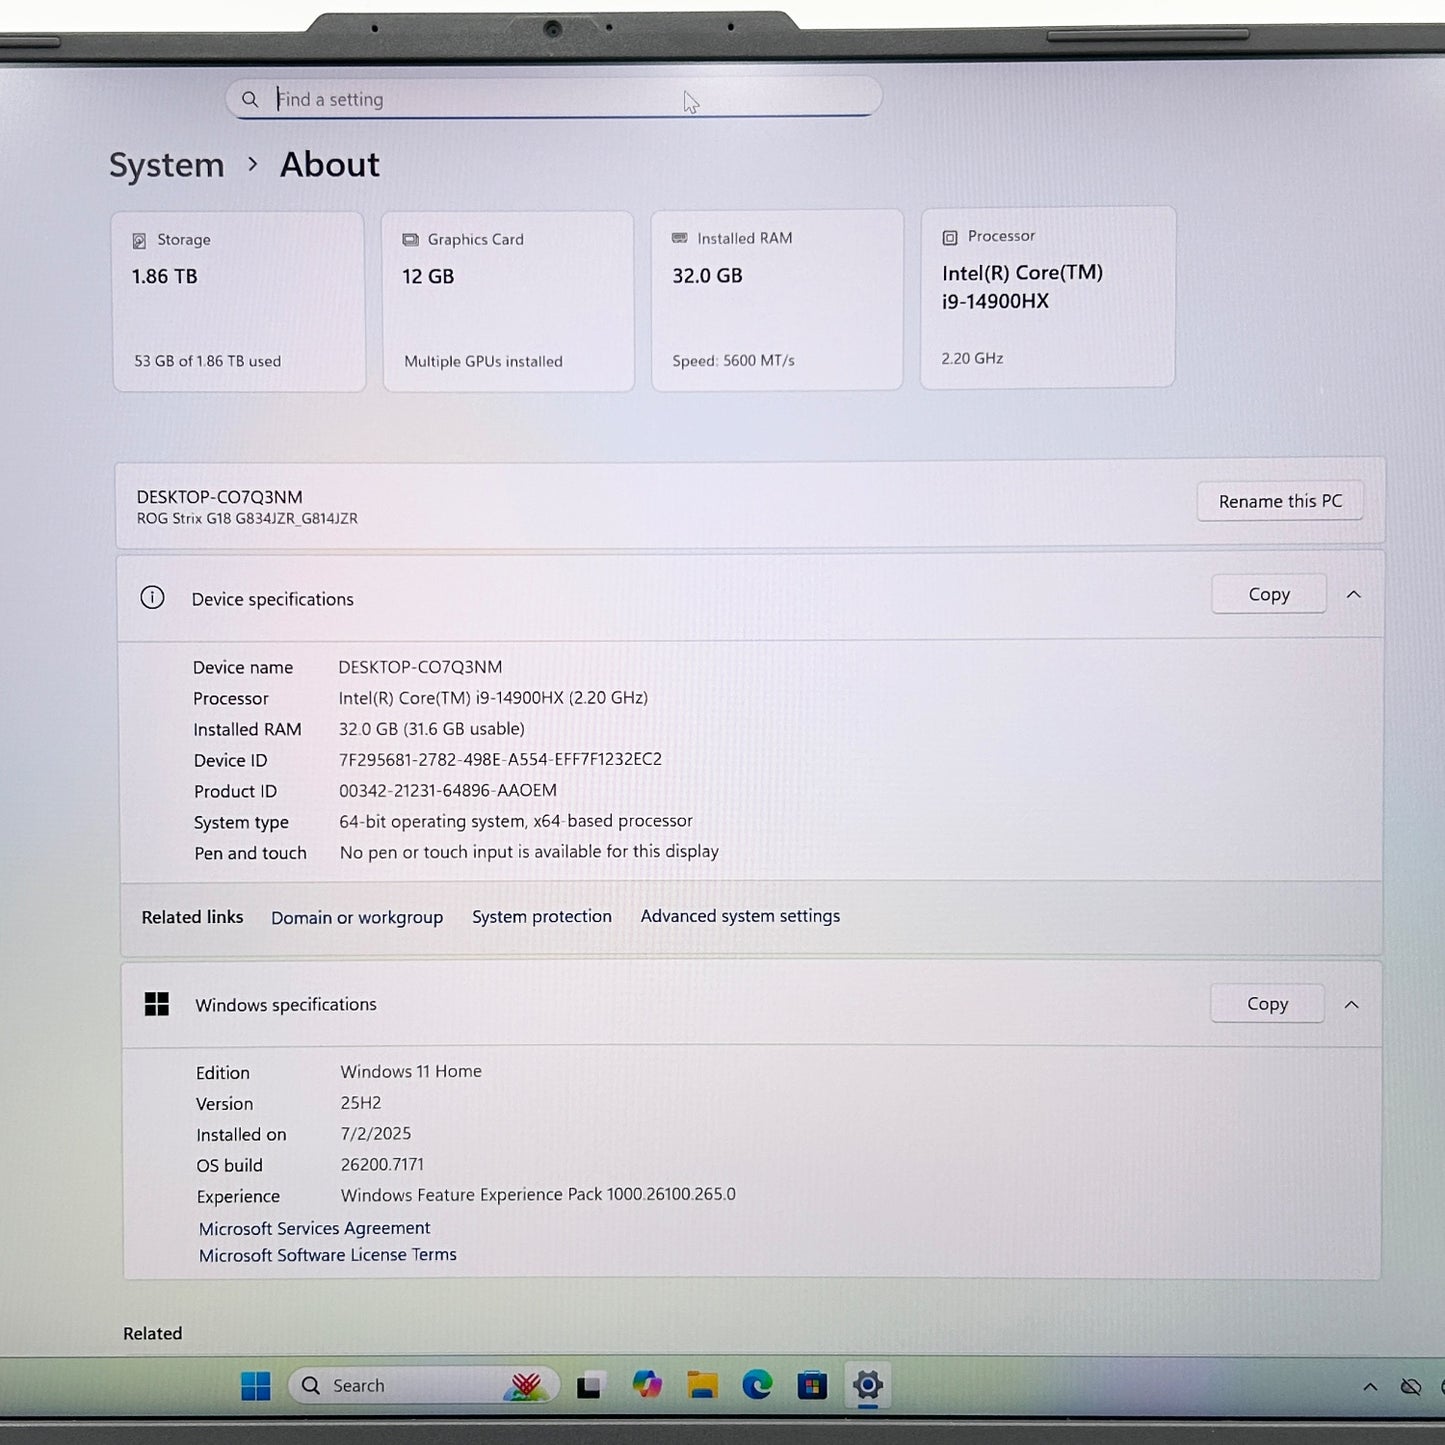Copy the Windows specifications
The width and height of the screenshot is (1445, 1445).
click(x=1267, y=1004)
